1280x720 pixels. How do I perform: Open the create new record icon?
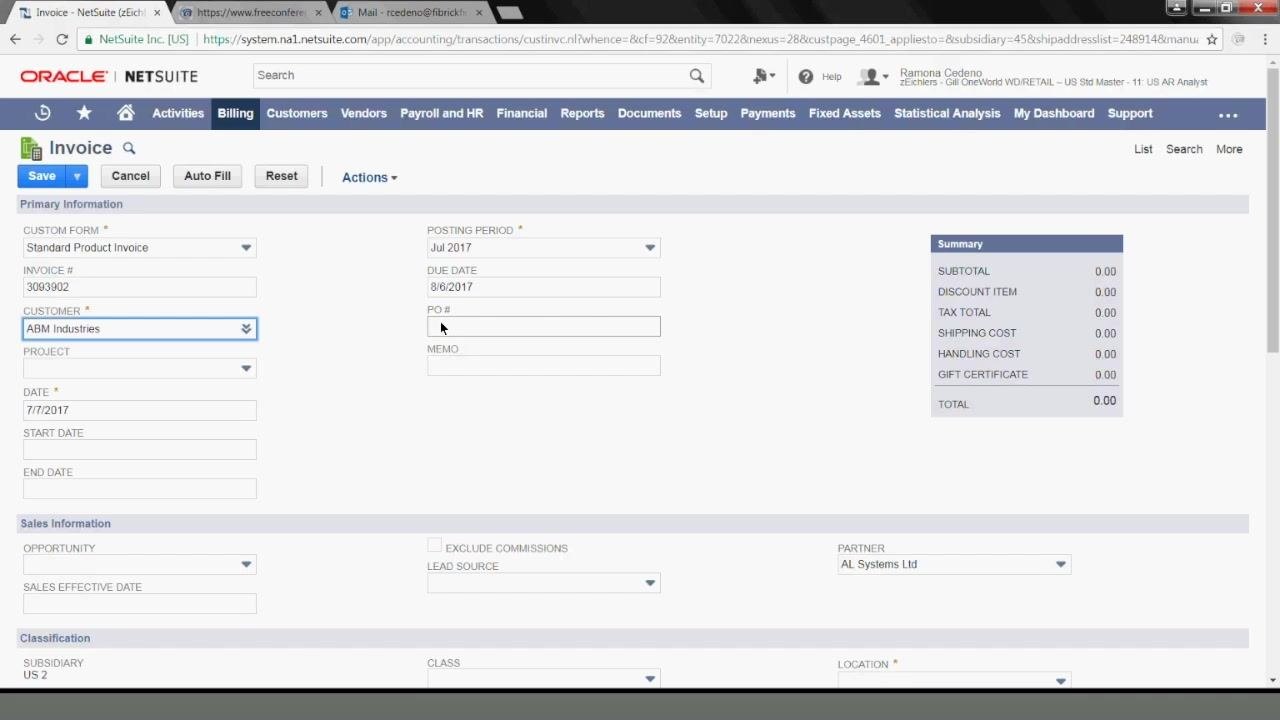764,76
